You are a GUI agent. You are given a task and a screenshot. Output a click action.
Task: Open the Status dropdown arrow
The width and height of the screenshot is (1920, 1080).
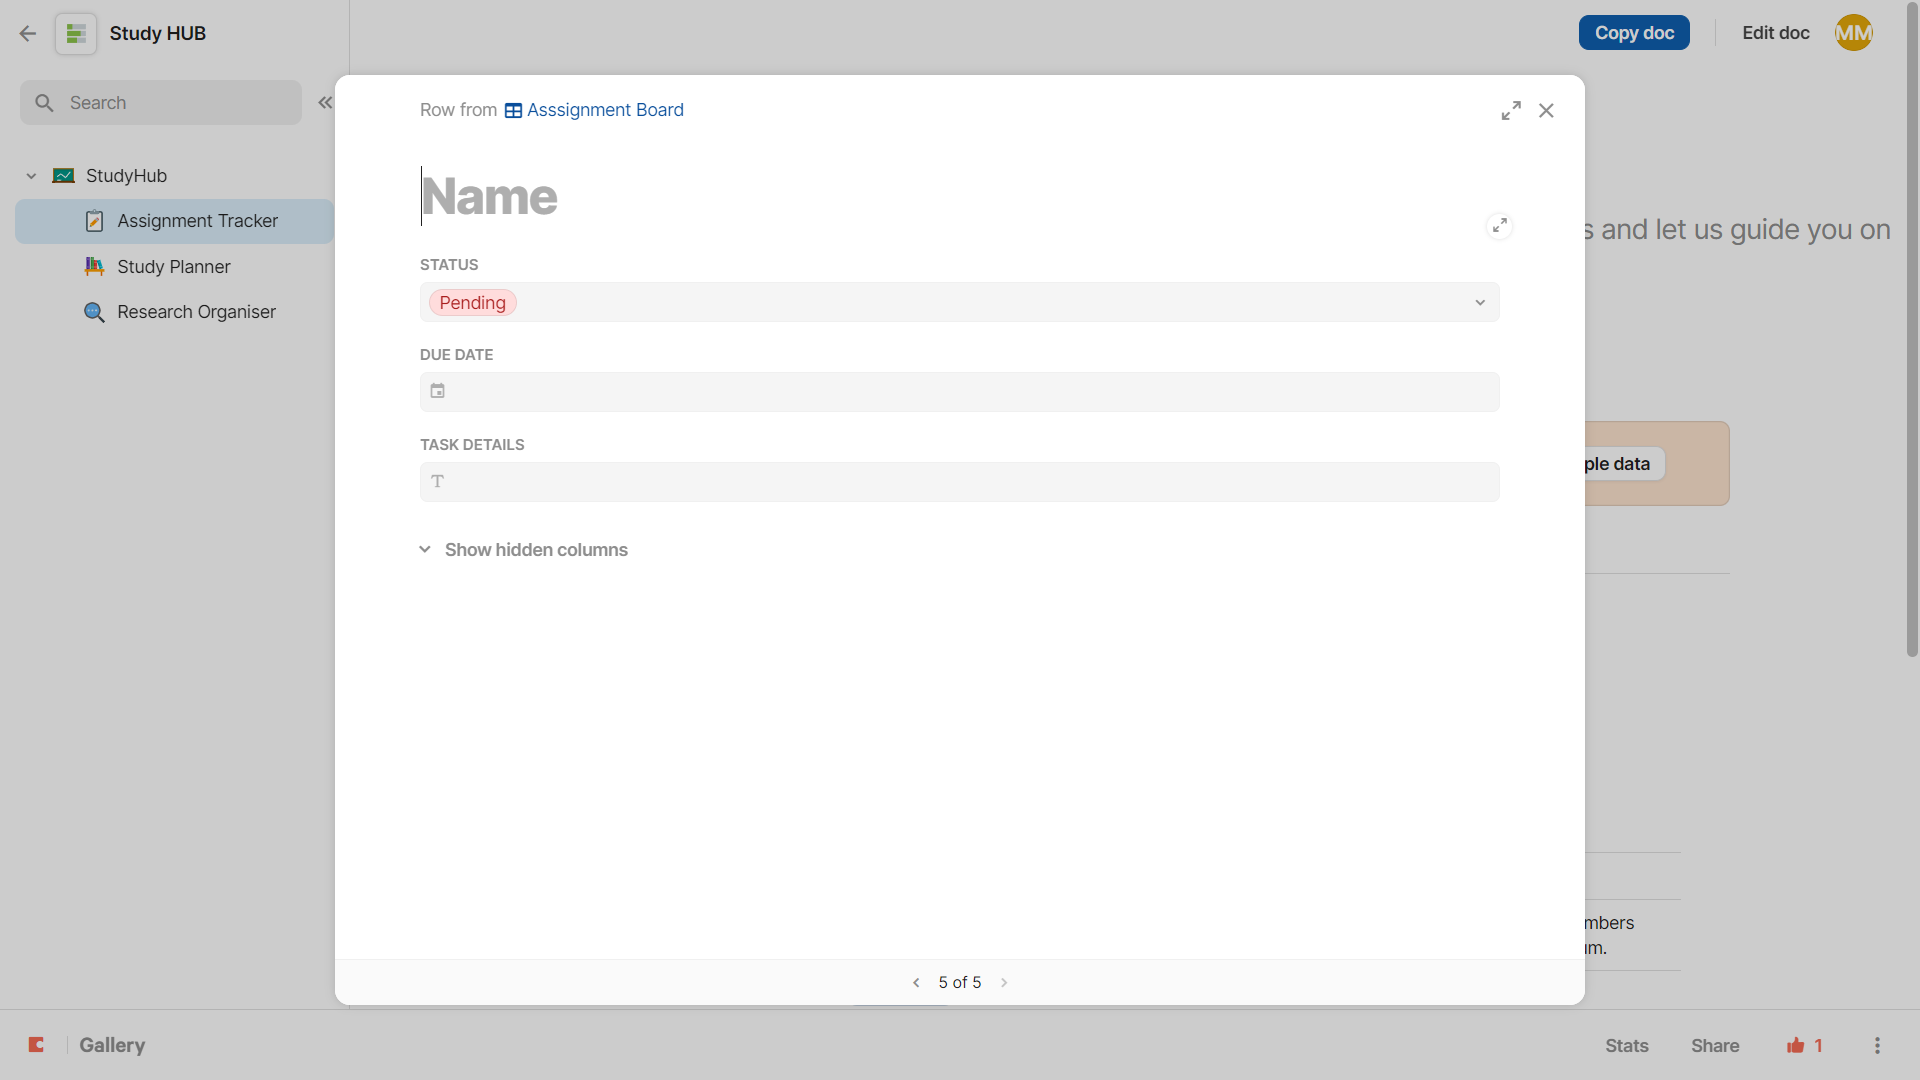1480,303
